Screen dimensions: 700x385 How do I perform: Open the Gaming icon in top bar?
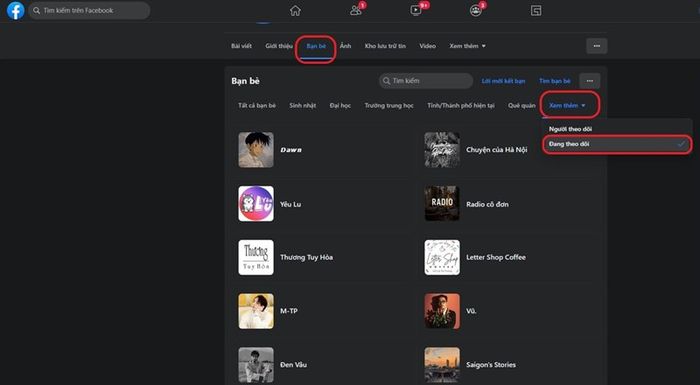click(536, 10)
